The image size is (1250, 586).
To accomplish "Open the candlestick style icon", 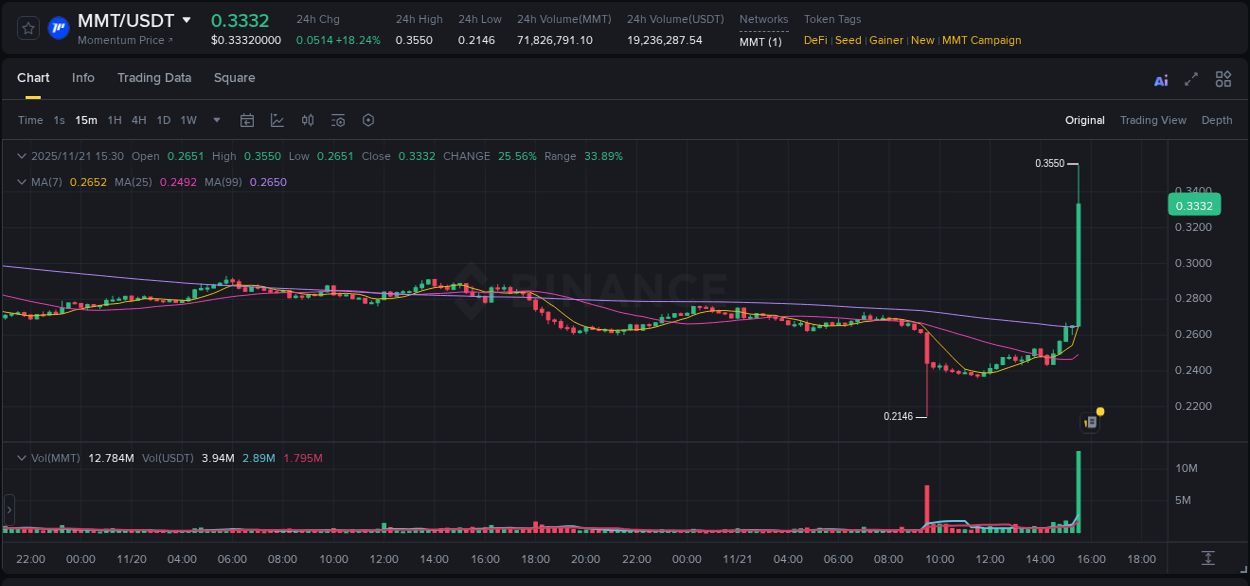I will tap(307, 120).
